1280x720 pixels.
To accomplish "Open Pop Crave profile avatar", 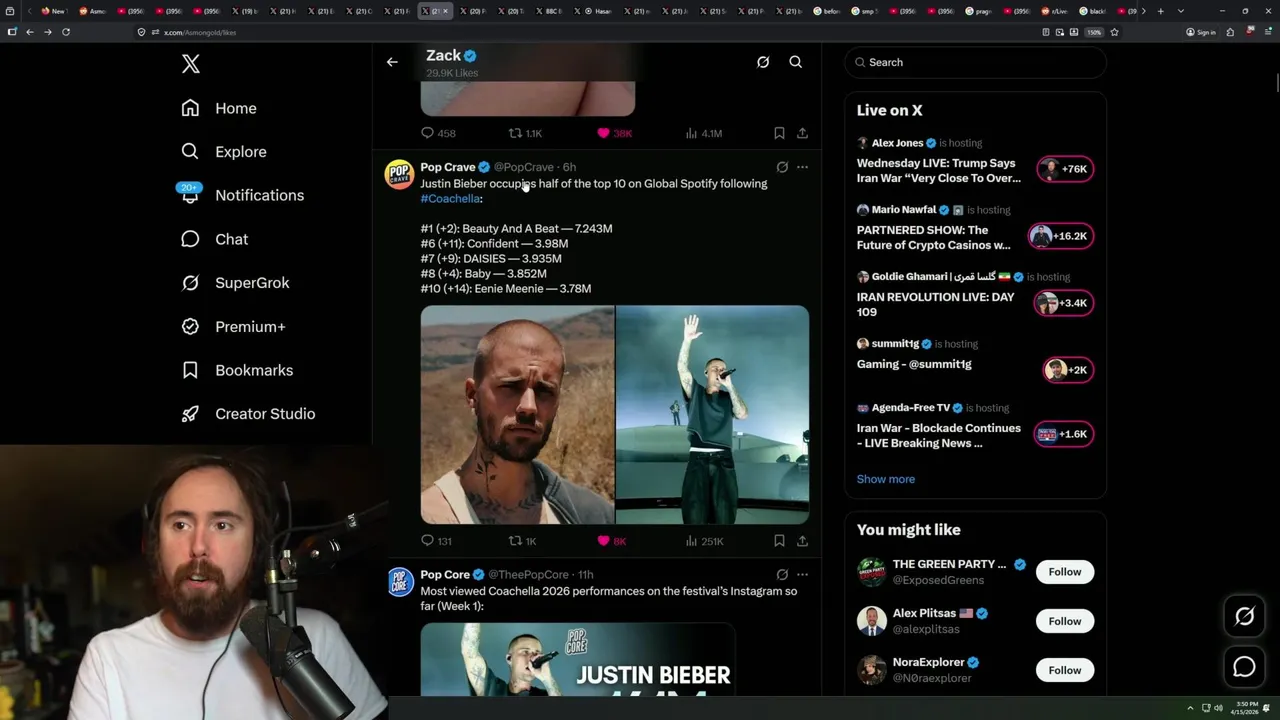I will click(400, 174).
